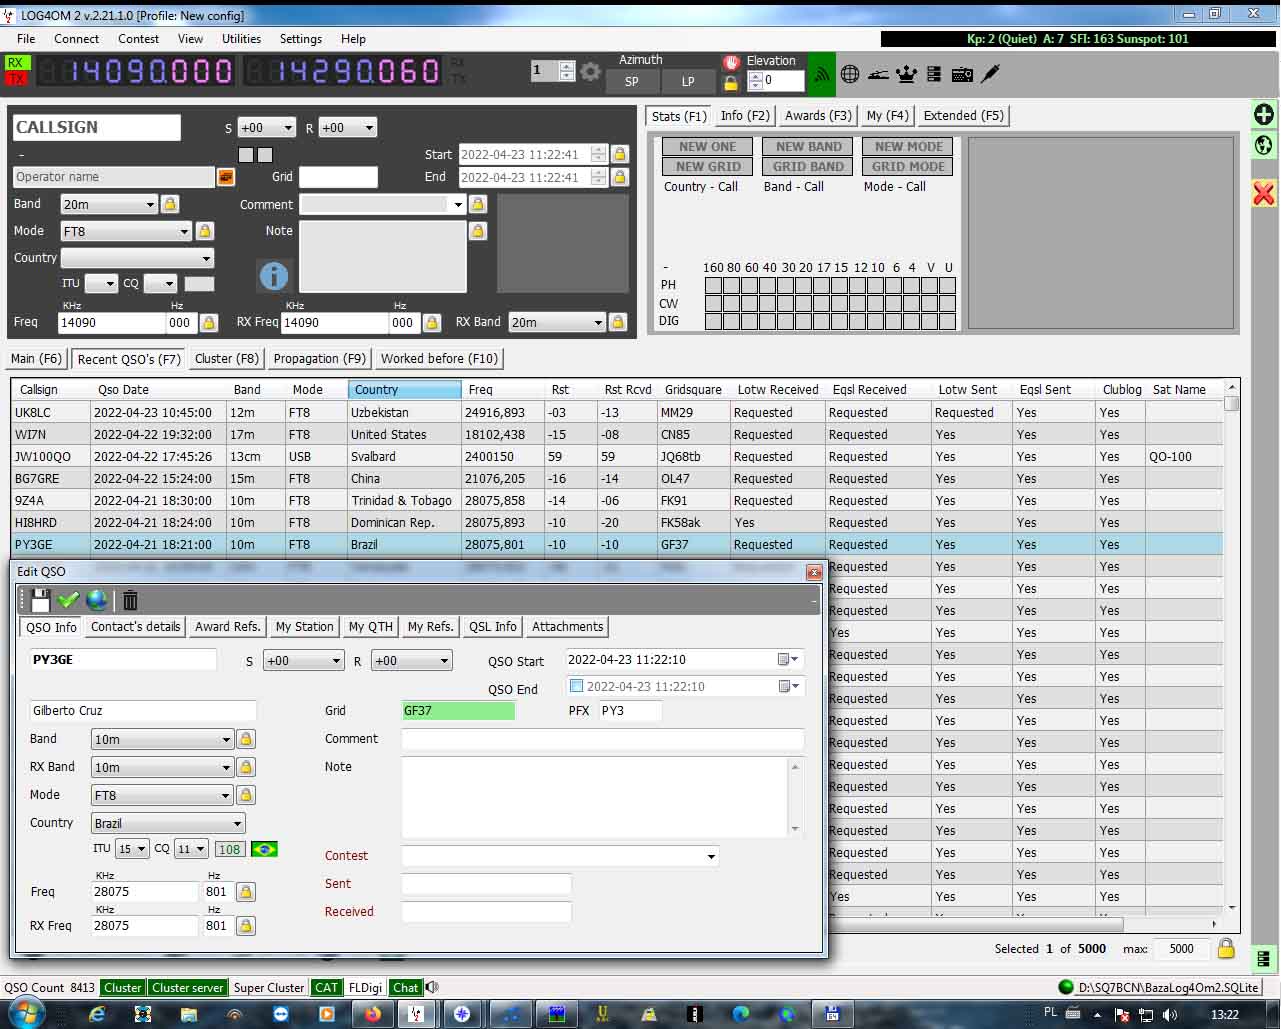Image resolution: width=1281 pixels, height=1029 pixels.
Task: Toggle the lock next to Edit QSO Band 10m
Action: pyautogui.click(x=246, y=739)
